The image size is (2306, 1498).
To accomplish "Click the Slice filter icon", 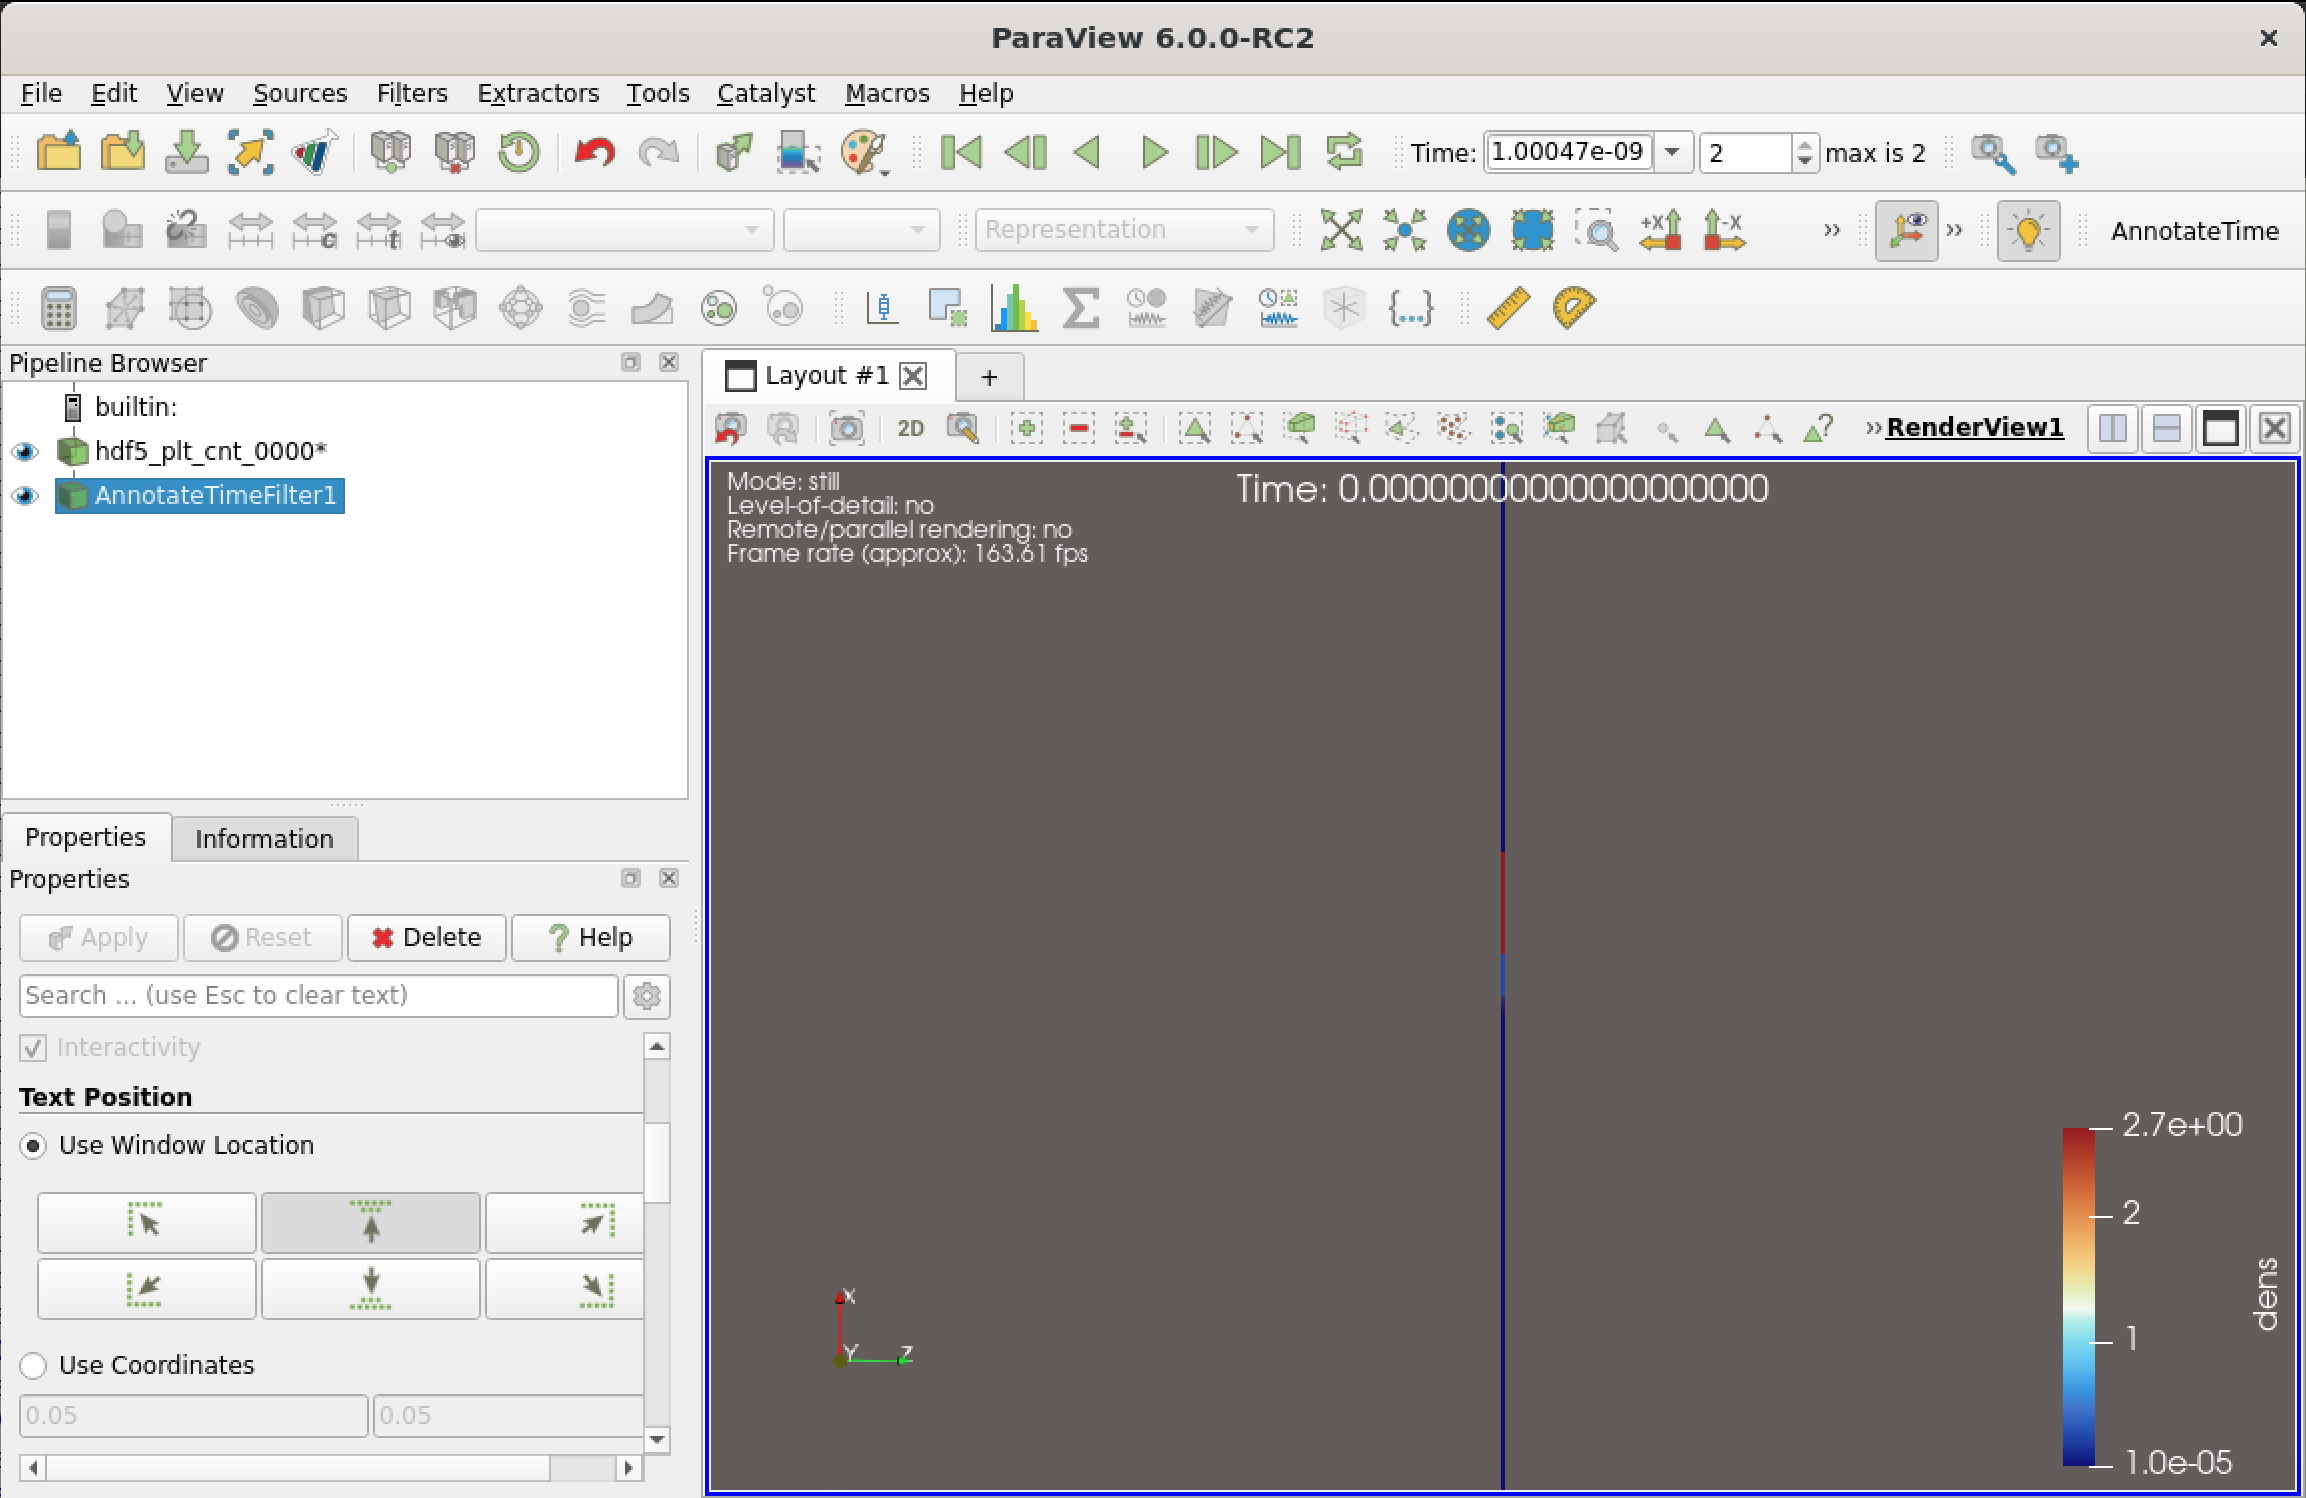I will pyautogui.click(x=389, y=308).
